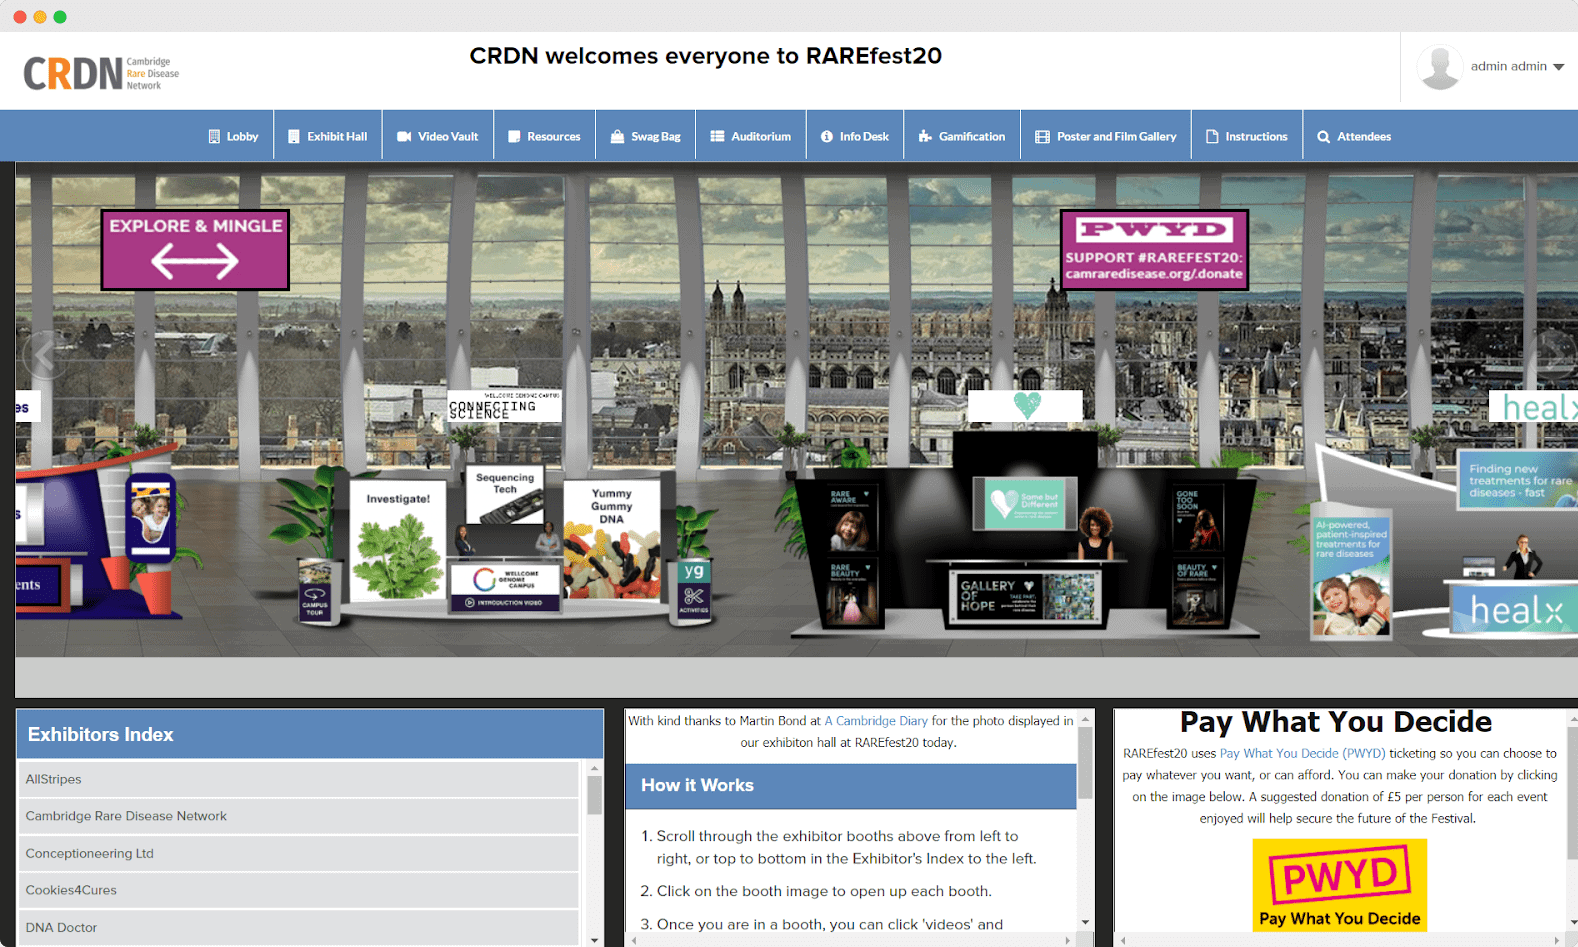Click the Resources folder icon
Screen dimensions: 1578x947
pos(514,136)
